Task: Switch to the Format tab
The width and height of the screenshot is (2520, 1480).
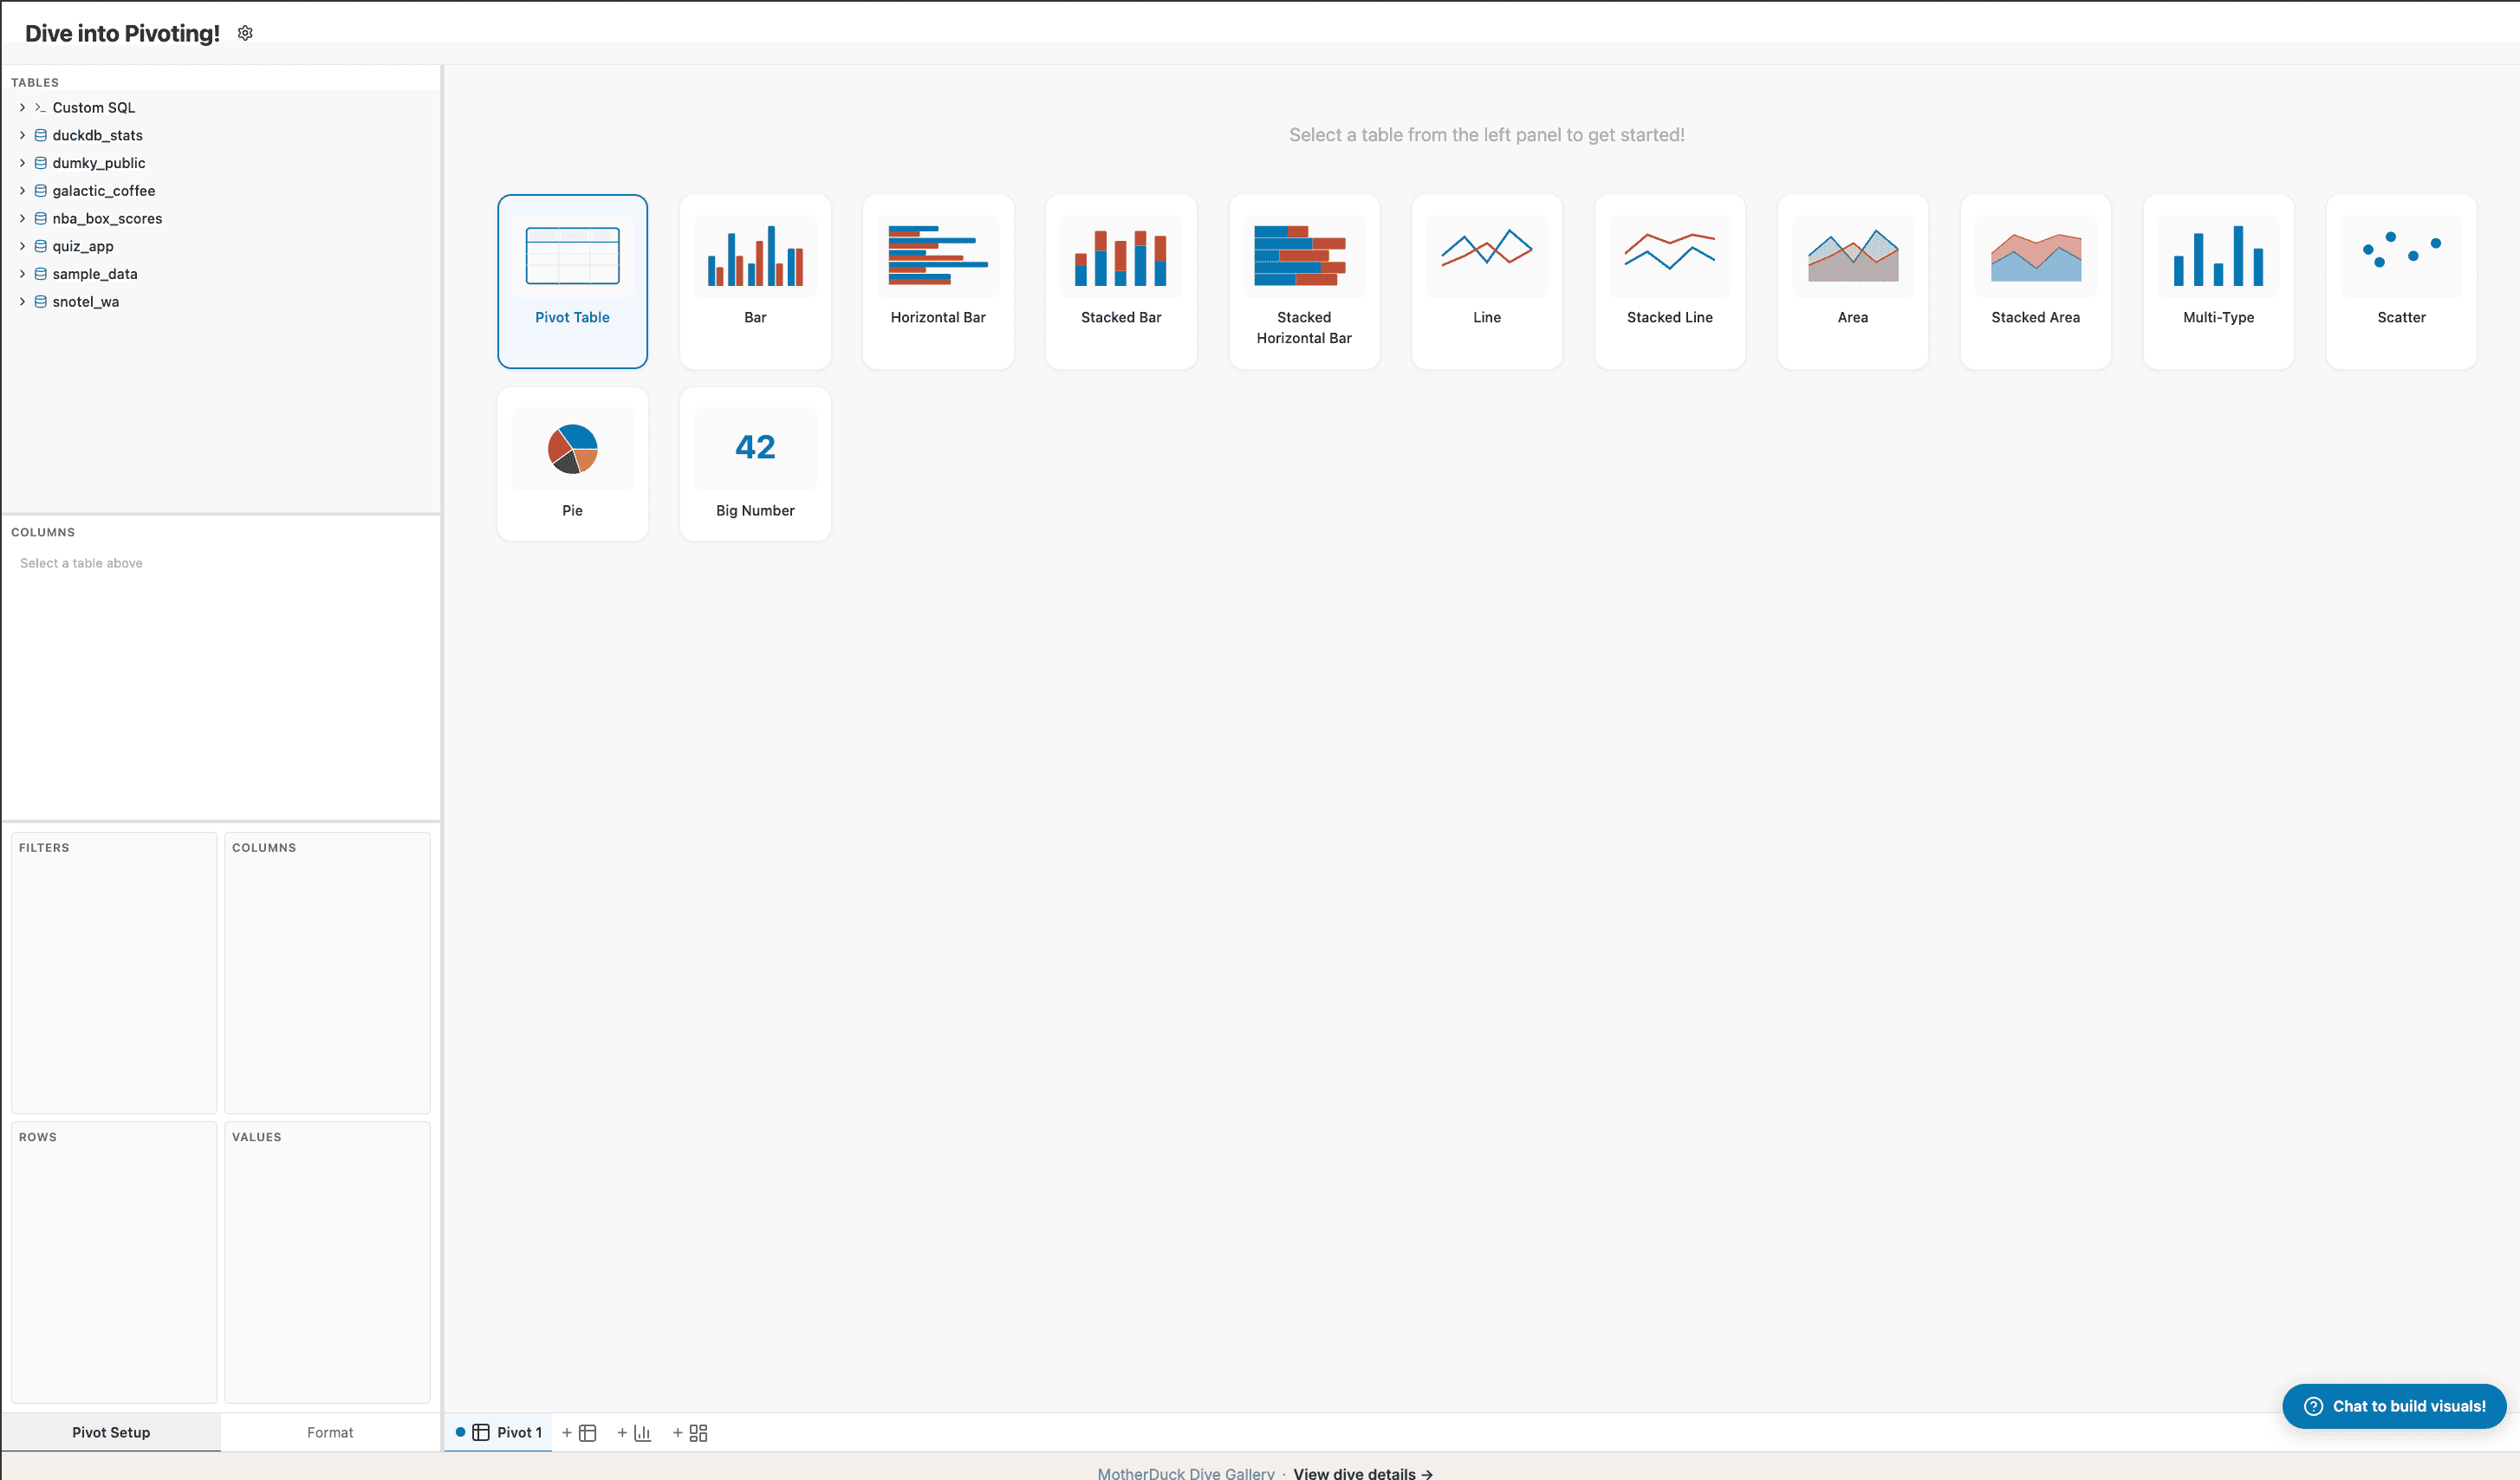Action: pyautogui.click(x=330, y=1432)
